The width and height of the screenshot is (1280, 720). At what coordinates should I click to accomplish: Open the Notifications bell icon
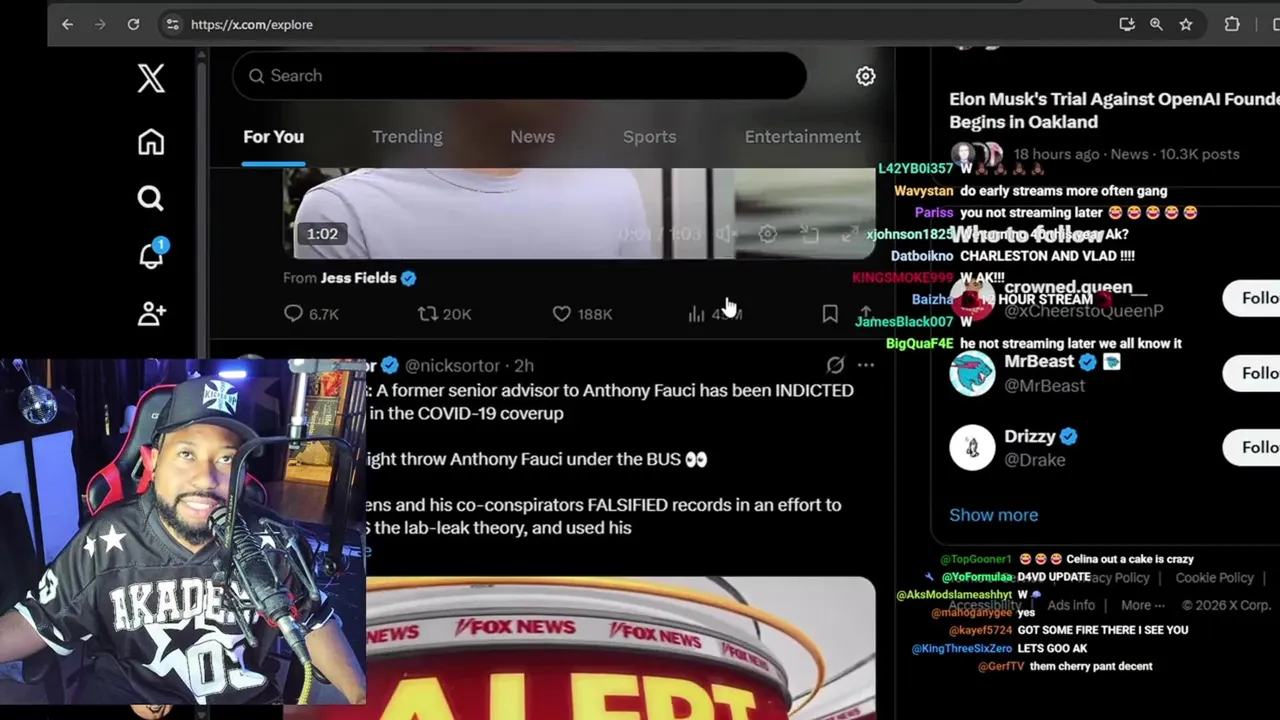coord(152,255)
